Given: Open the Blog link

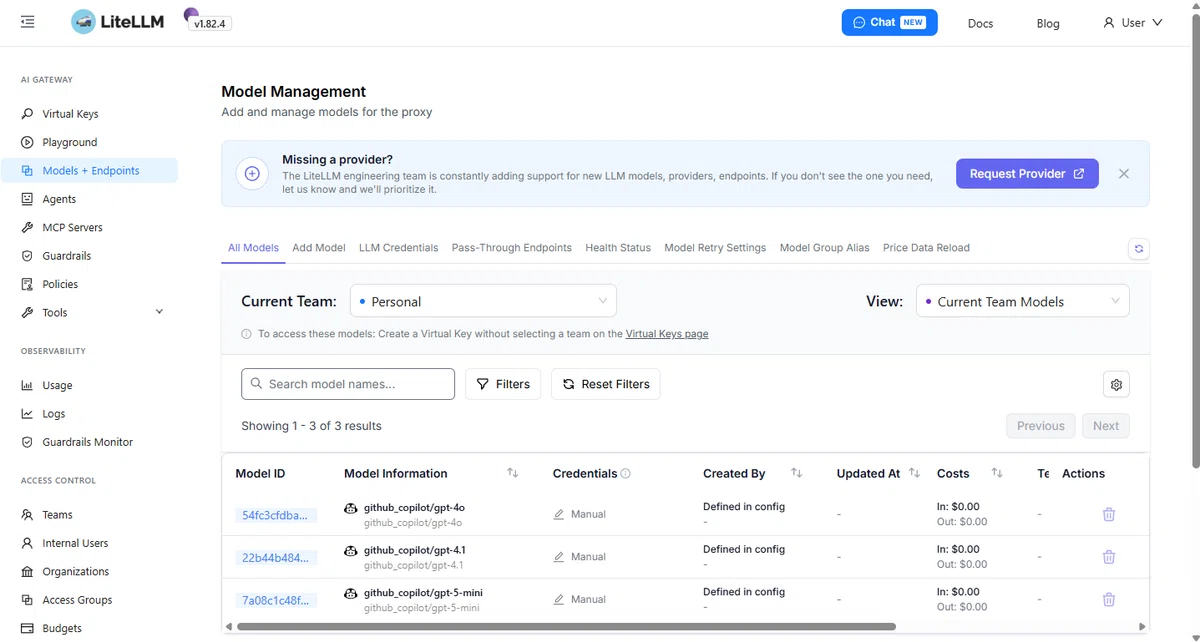Looking at the screenshot, I should 1048,23.
